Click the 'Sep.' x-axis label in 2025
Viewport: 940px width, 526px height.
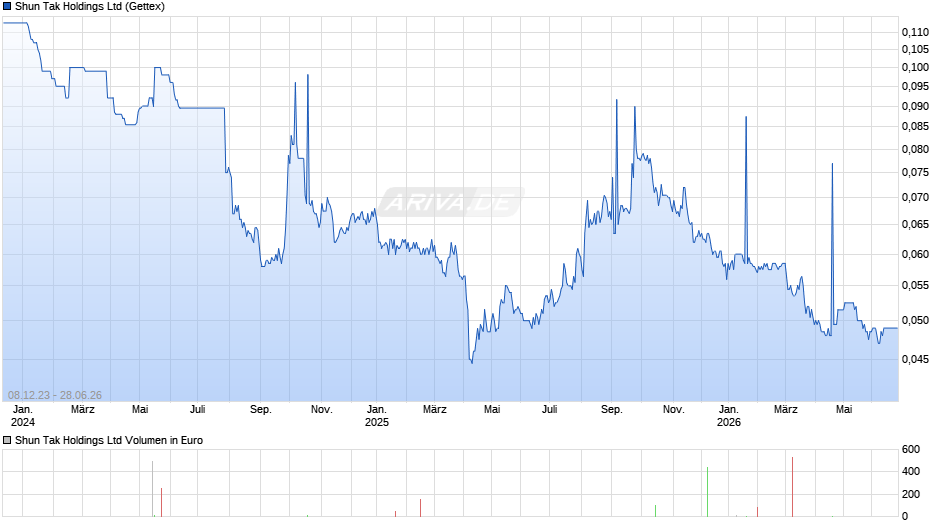(x=611, y=410)
